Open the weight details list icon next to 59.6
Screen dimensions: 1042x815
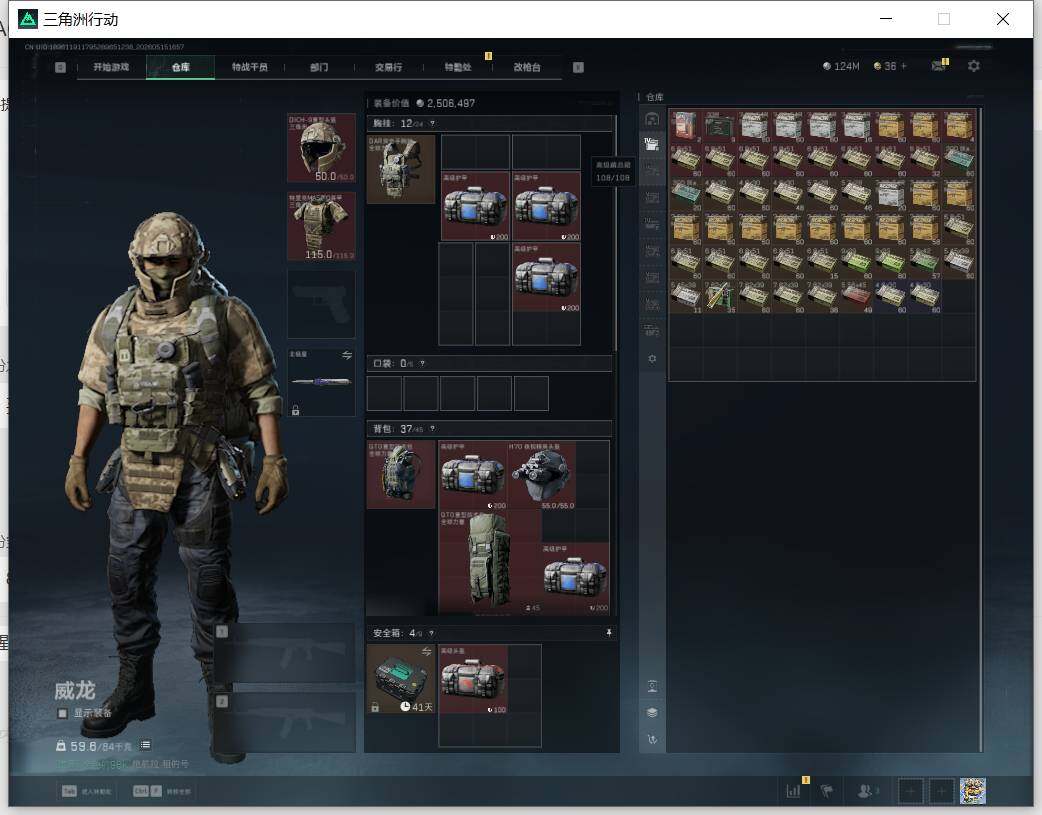click(x=145, y=745)
